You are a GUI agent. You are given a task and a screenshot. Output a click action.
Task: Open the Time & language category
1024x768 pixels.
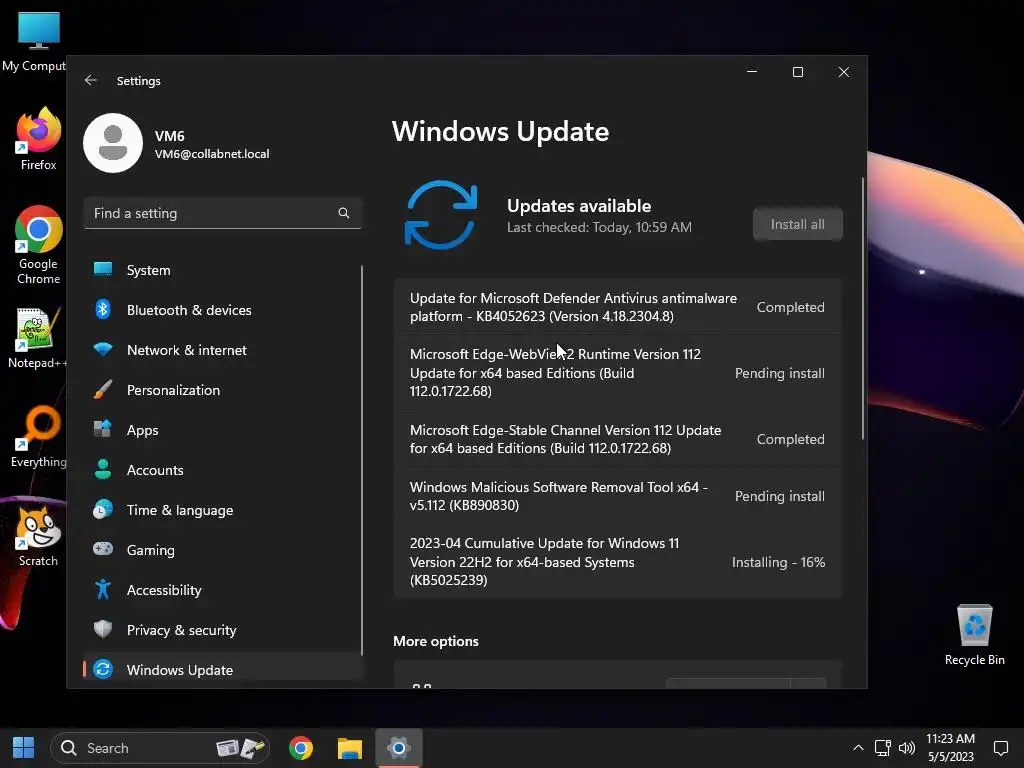click(x=222, y=509)
